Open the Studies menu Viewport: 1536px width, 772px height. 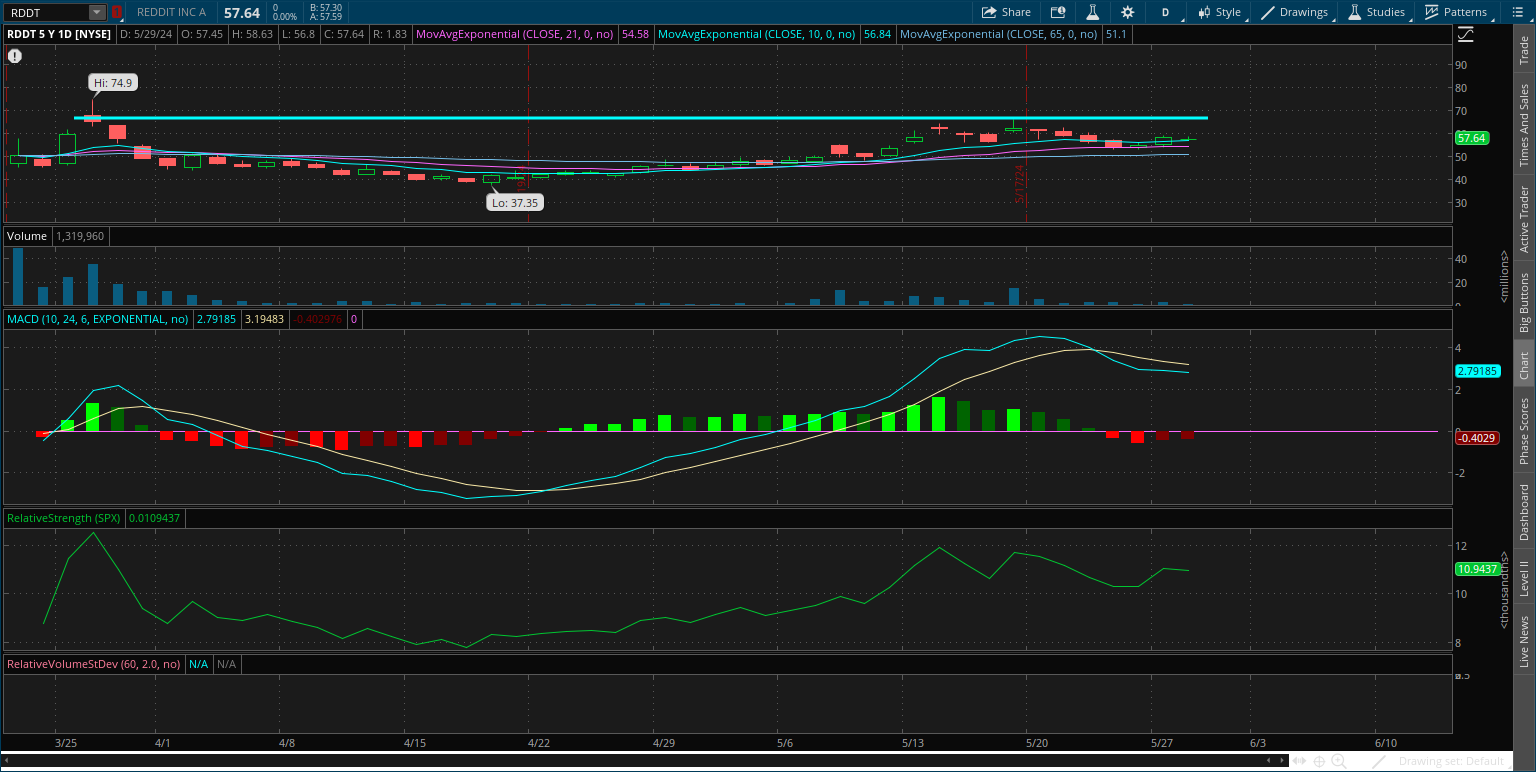(1377, 12)
